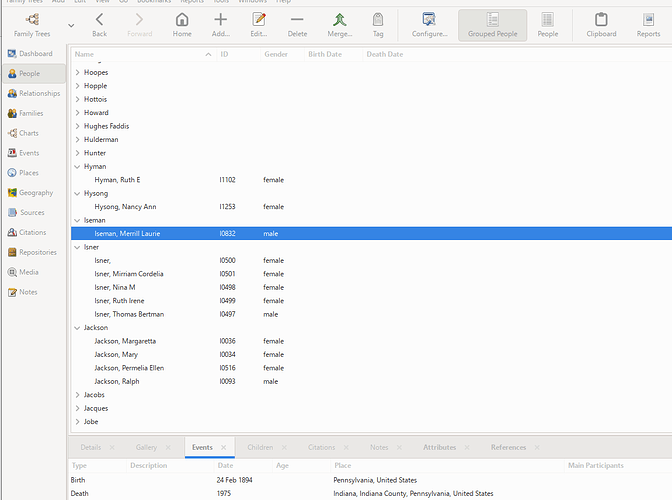672x500 pixels.
Task: Merge selected people
Action: click(340, 25)
